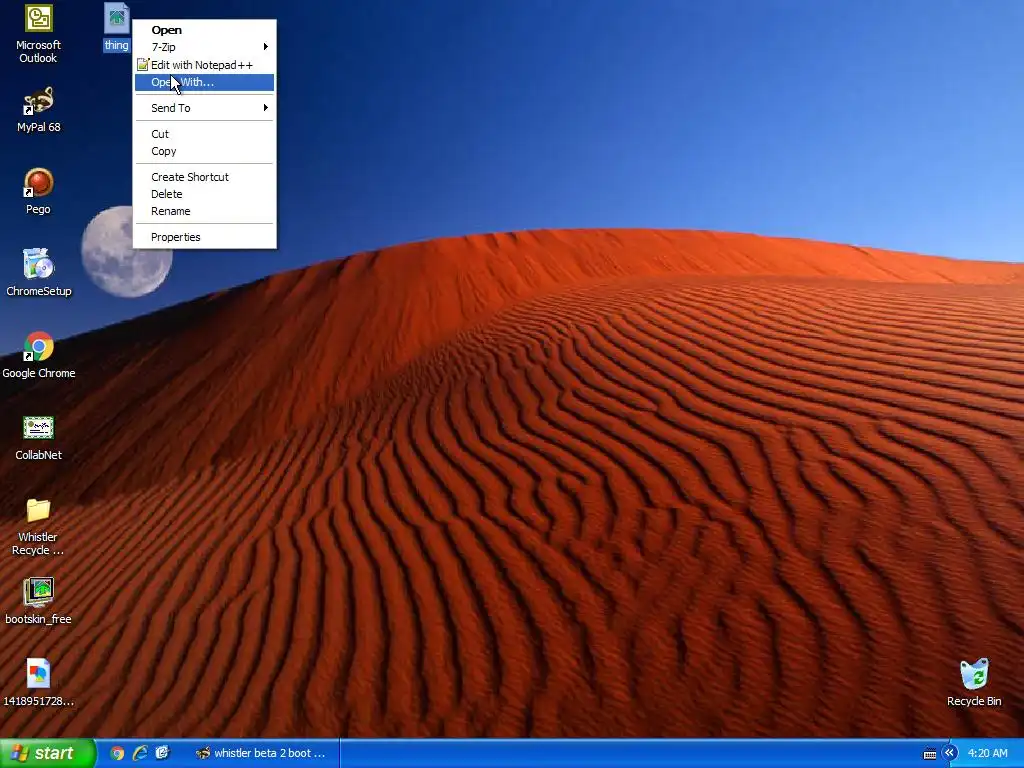Expand hidden system tray icons

pos(949,753)
